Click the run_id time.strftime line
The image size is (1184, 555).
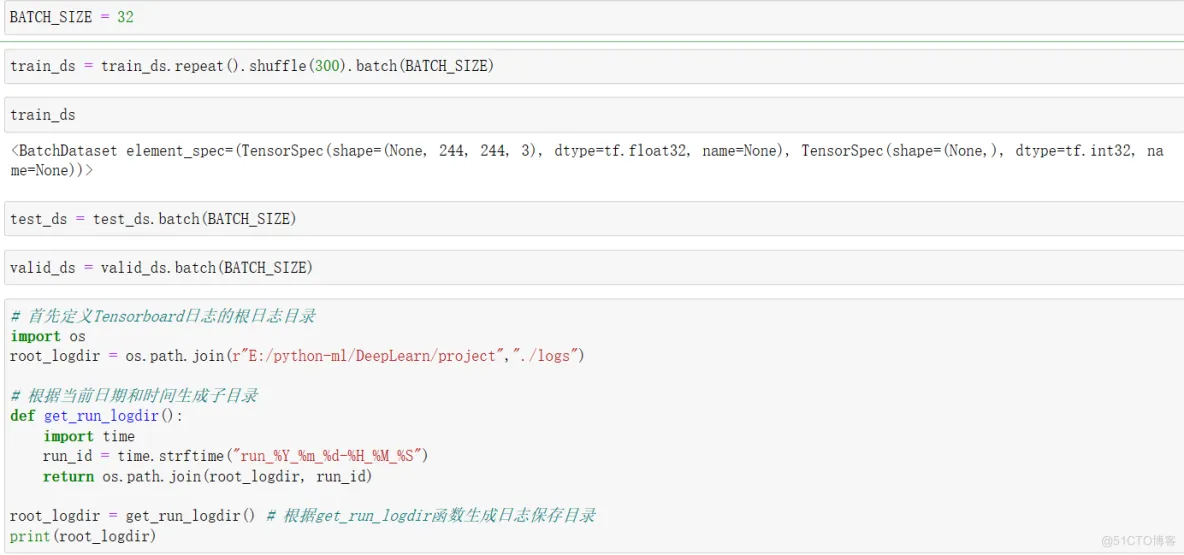236,456
